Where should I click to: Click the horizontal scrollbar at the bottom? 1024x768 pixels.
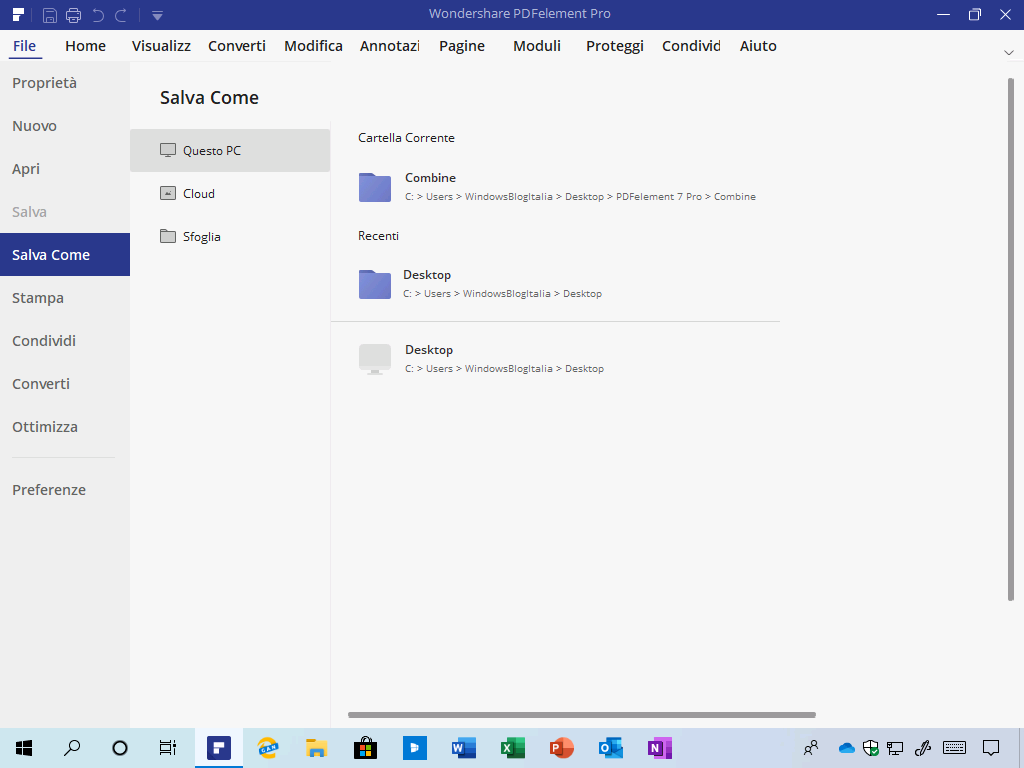click(x=582, y=715)
